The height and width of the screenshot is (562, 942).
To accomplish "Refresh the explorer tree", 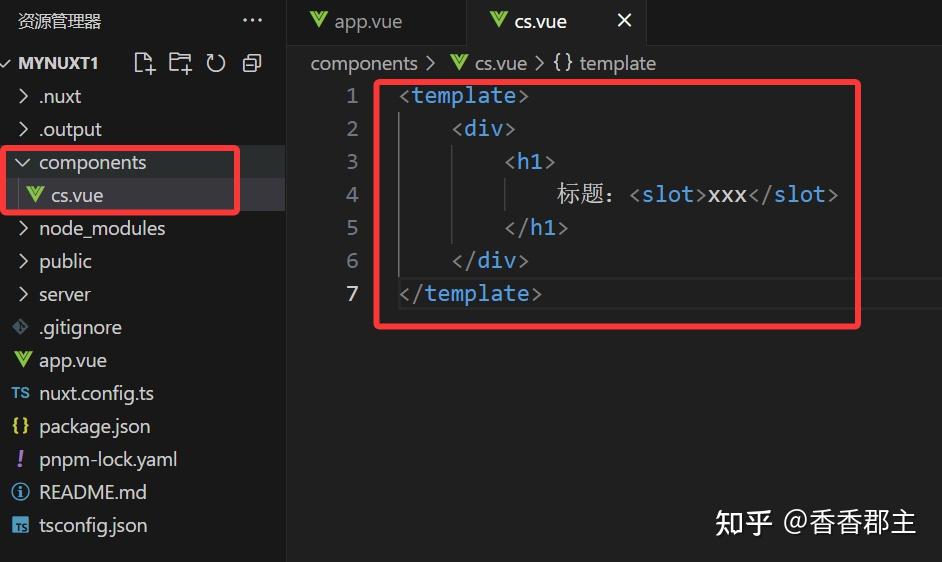I will point(216,63).
